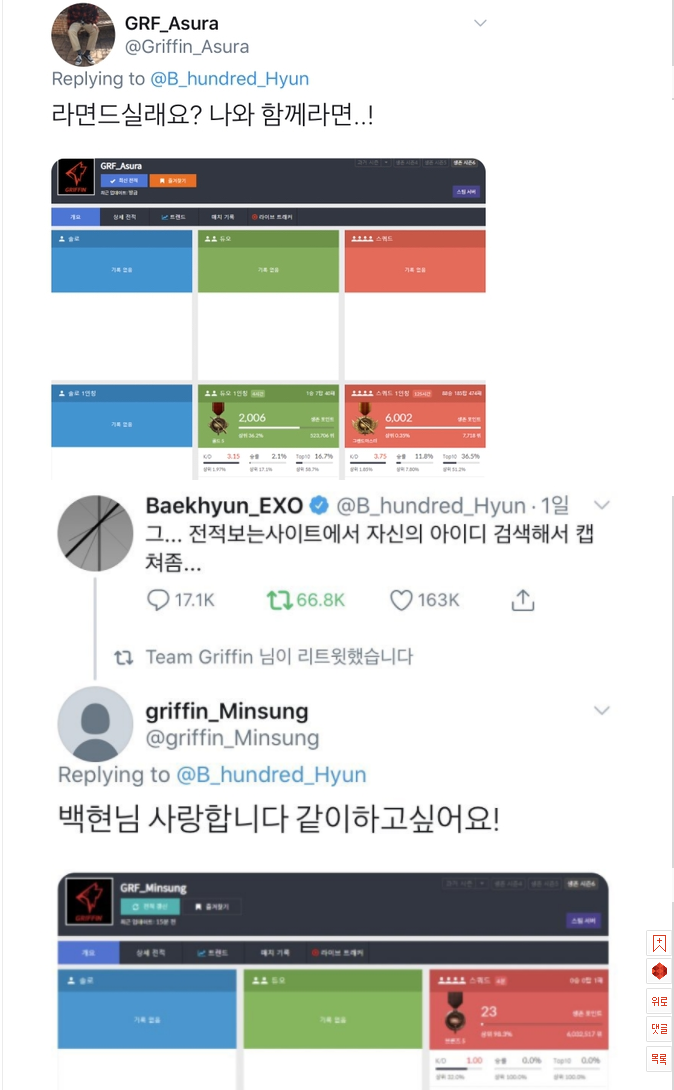Like Baekhyun_EXO's tweet via the heart icon
674x1090 pixels.
(x=401, y=600)
